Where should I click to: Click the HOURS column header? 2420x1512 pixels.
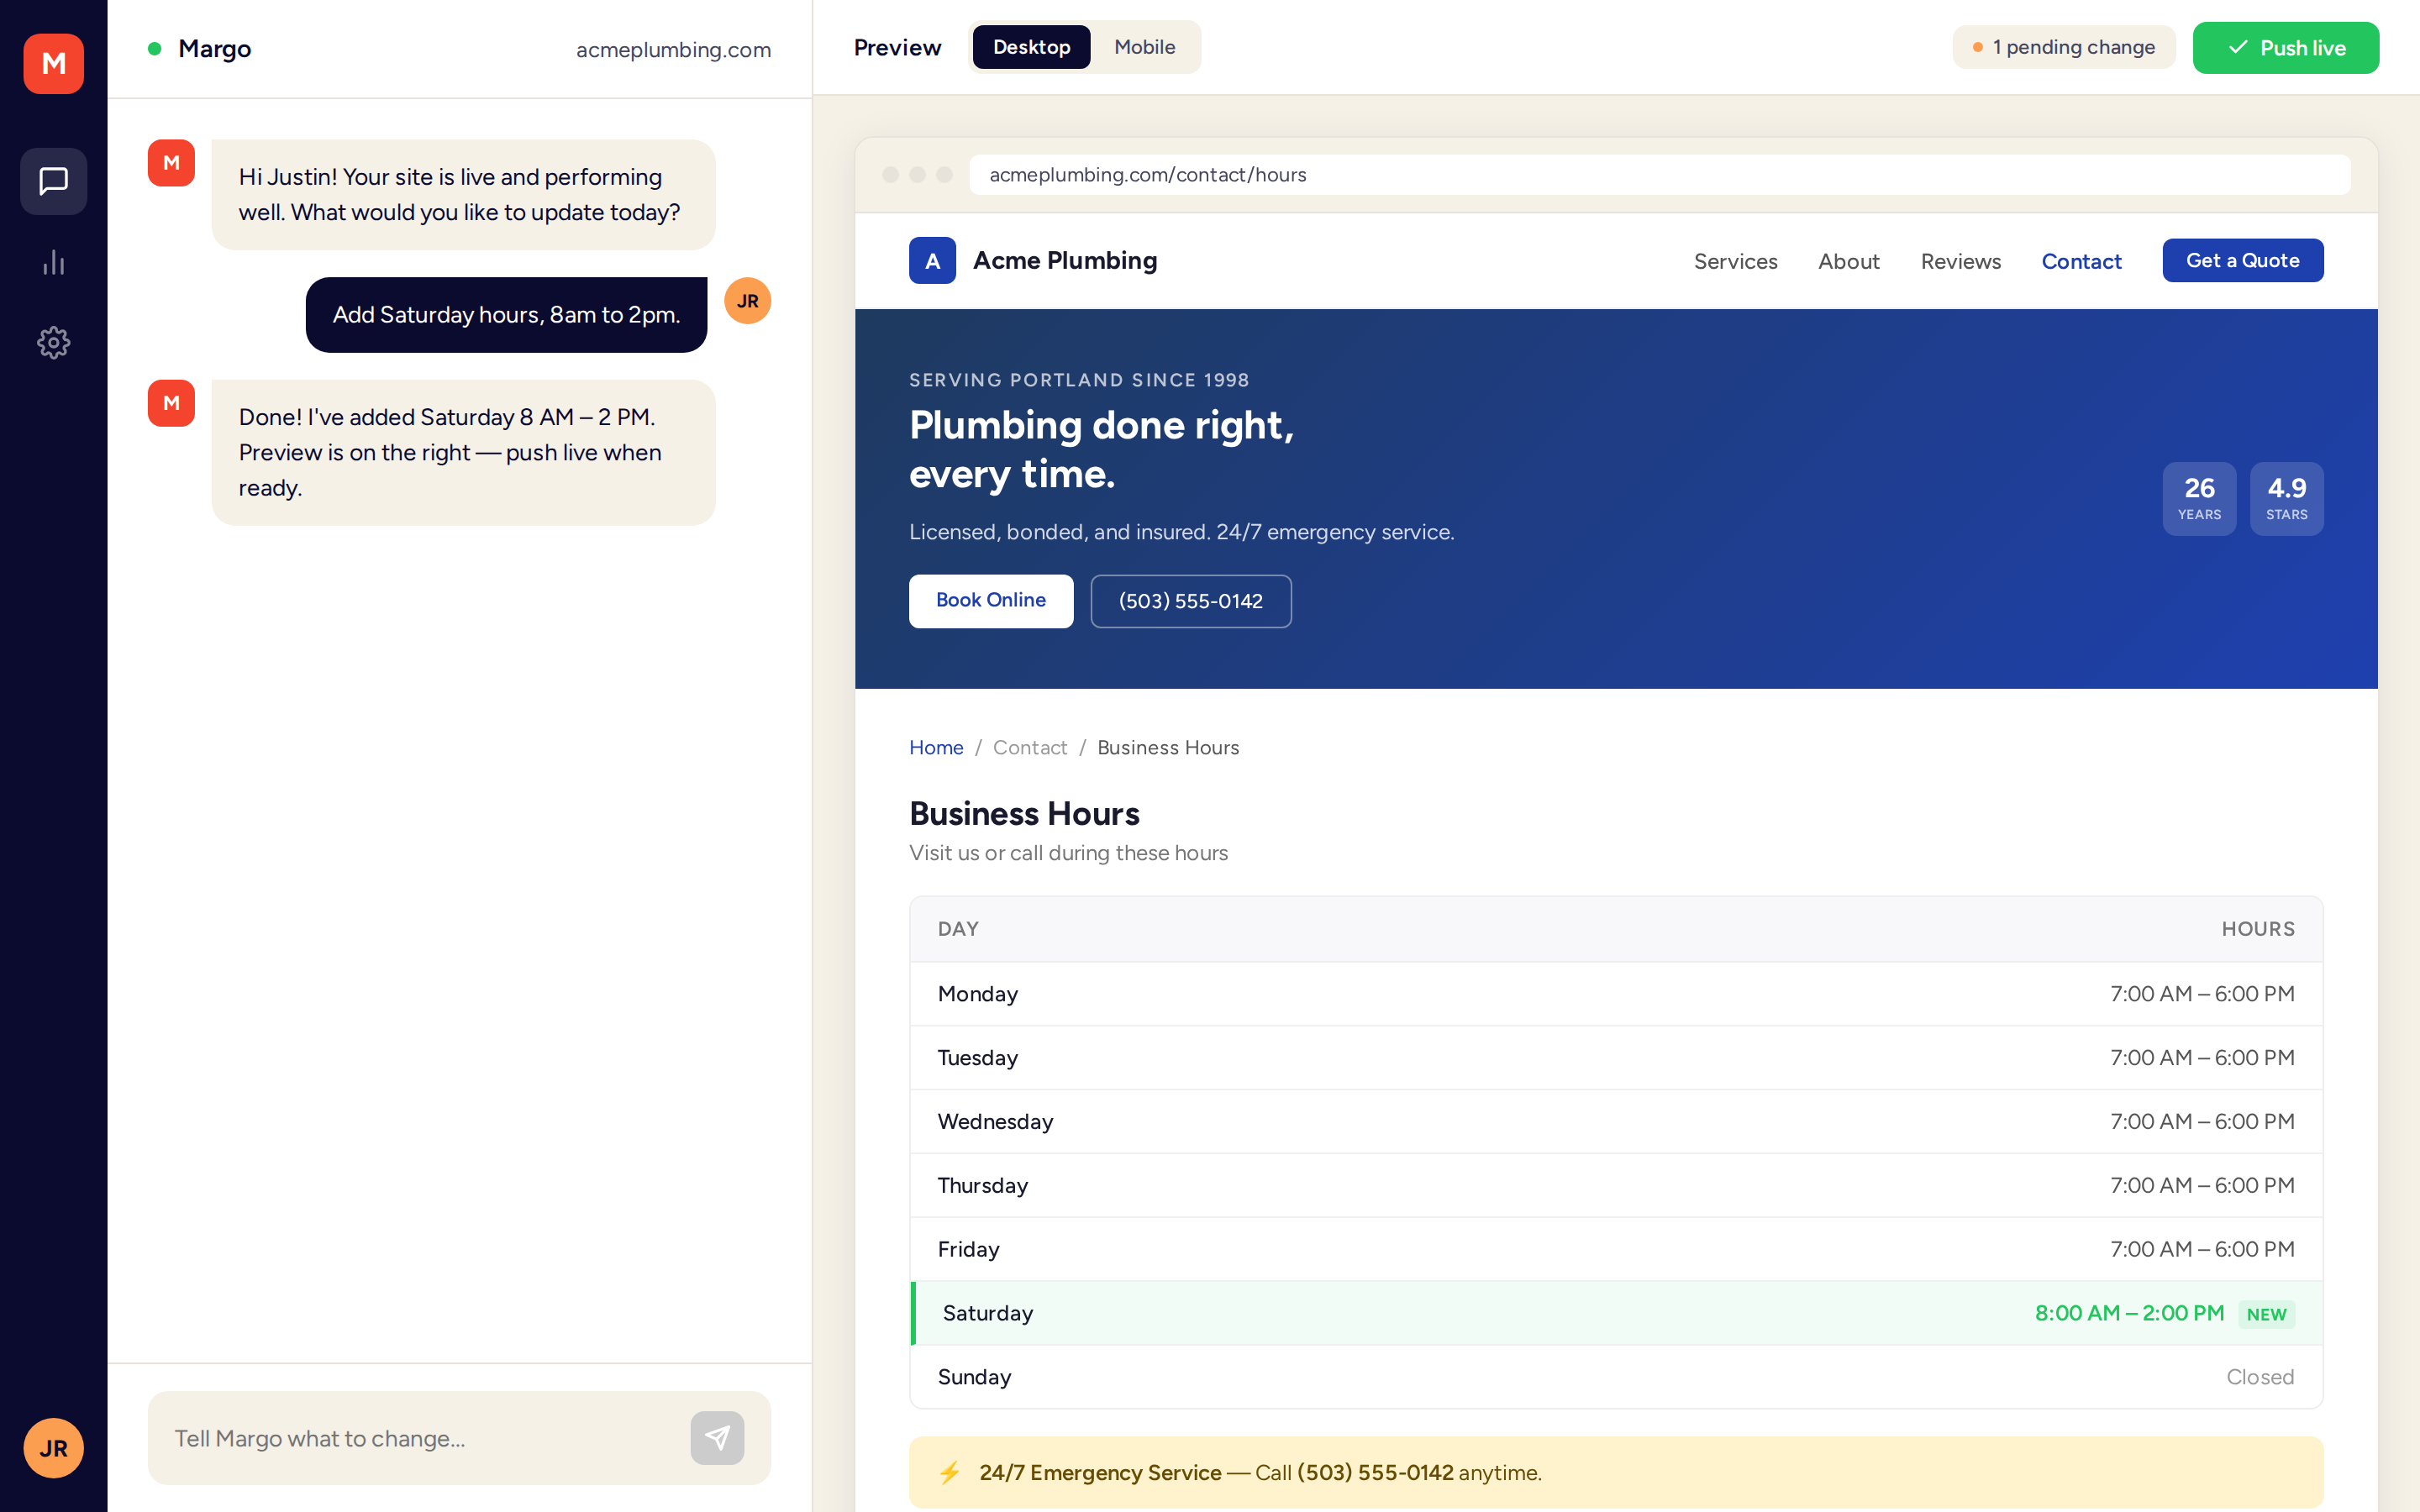pyautogui.click(x=2257, y=929)
